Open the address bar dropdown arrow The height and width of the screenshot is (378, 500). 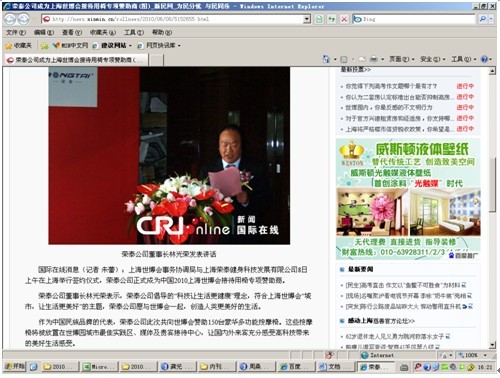coord(307,19)
